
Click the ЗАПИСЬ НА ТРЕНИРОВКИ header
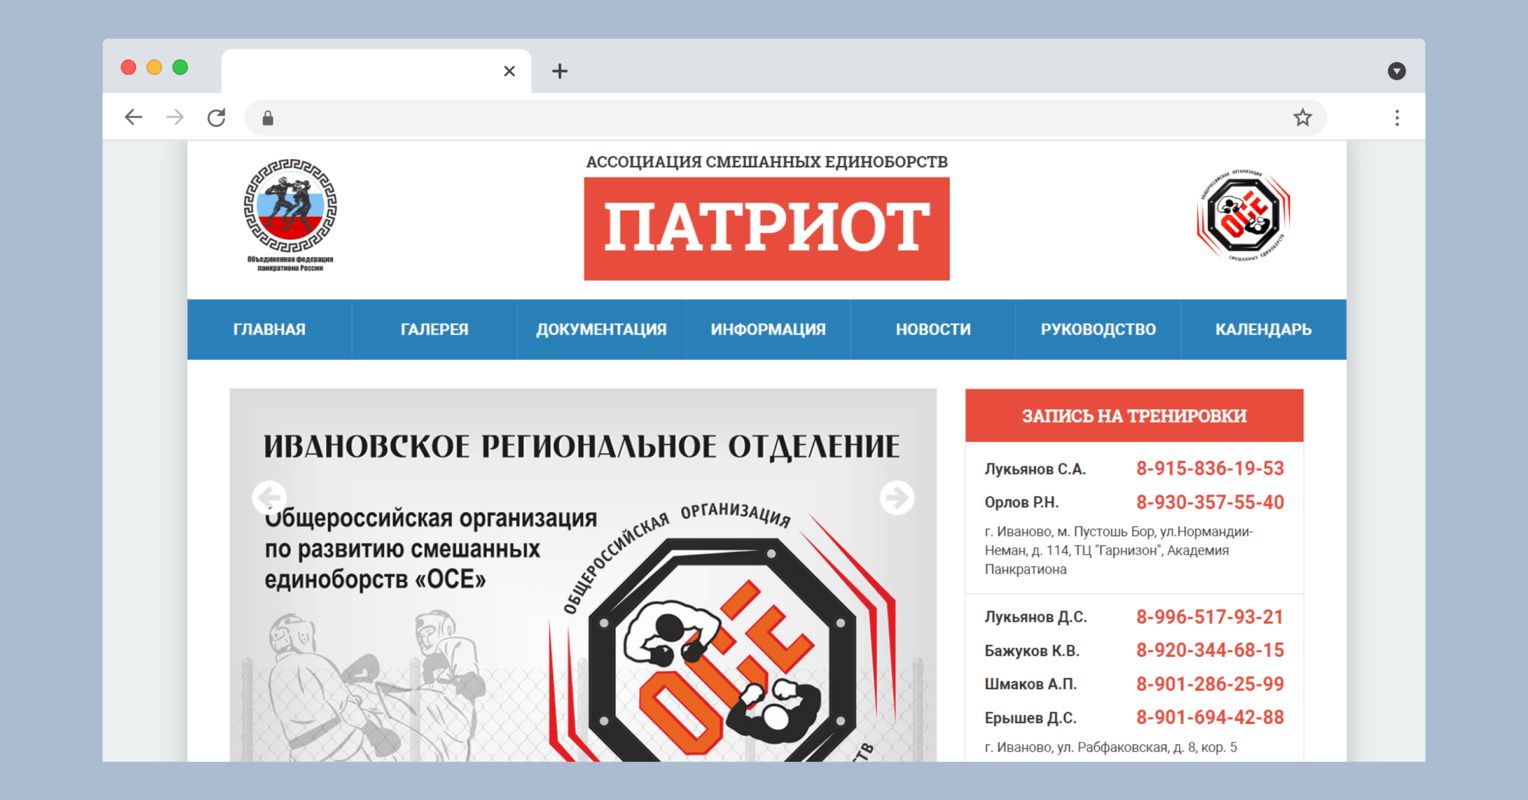(x=1134, y=415)
